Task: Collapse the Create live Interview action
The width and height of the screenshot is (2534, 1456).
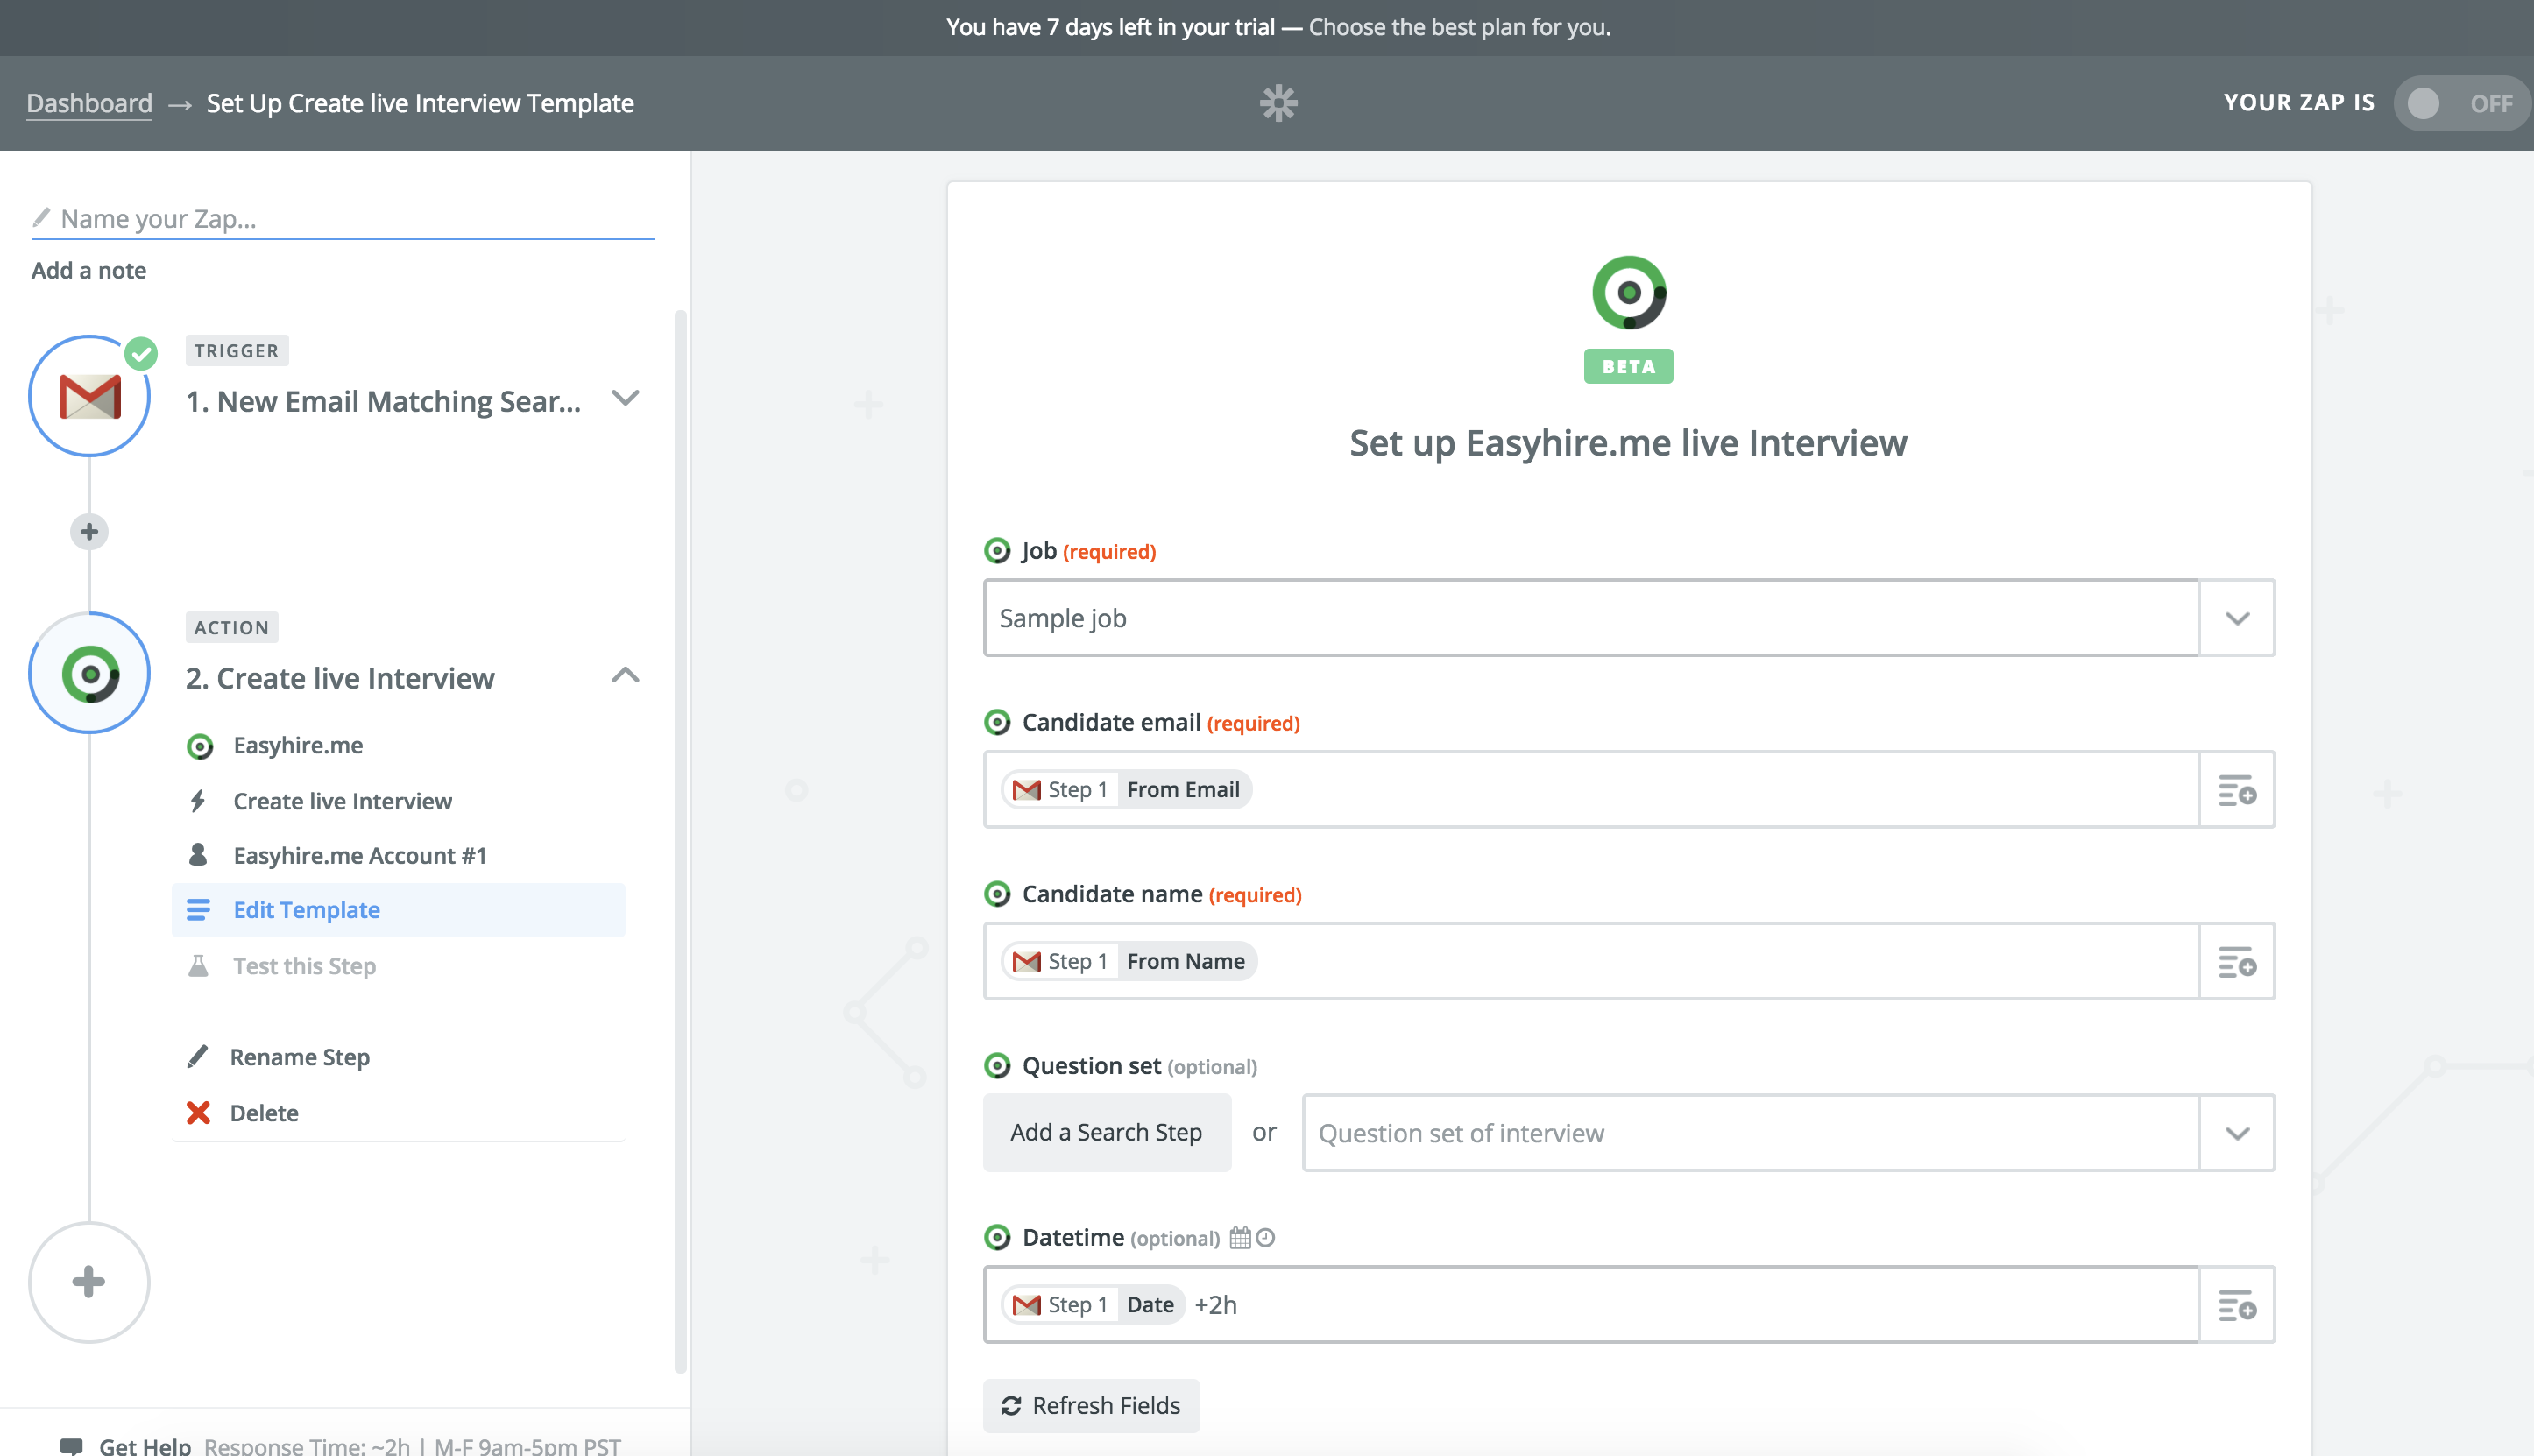Action: click(x=625, y=676)
